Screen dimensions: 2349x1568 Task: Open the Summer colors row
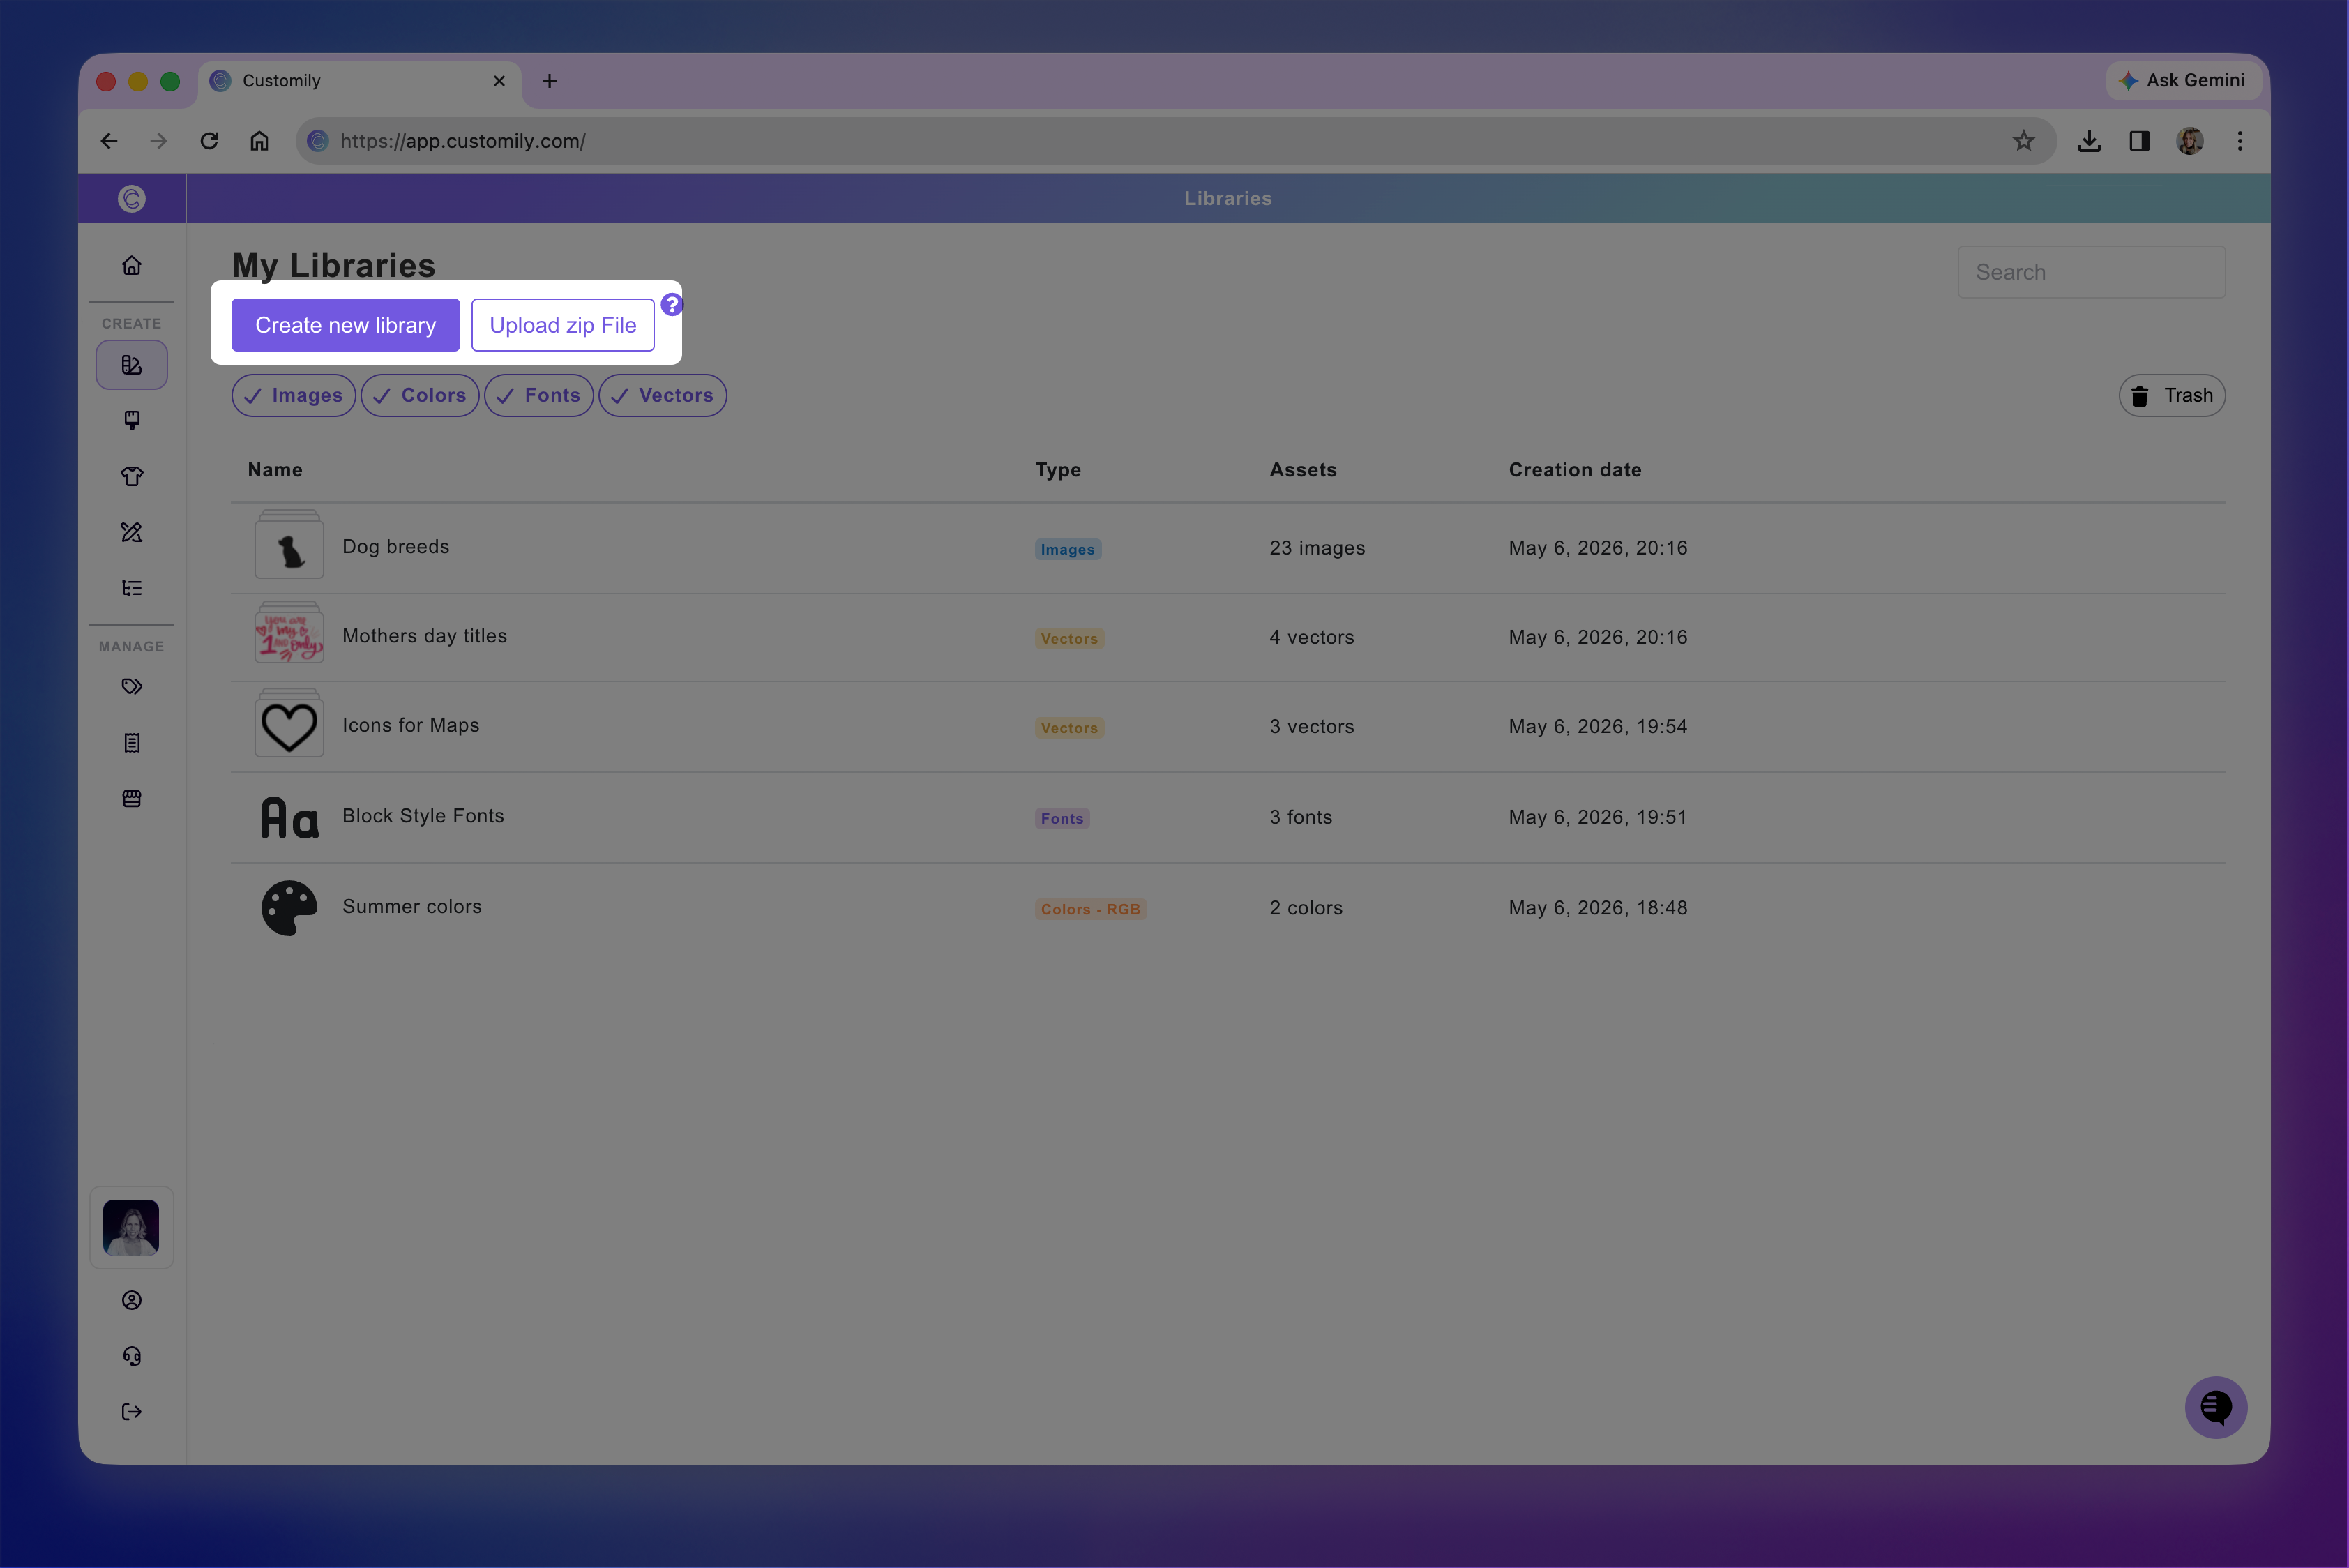coord(1228,908)
